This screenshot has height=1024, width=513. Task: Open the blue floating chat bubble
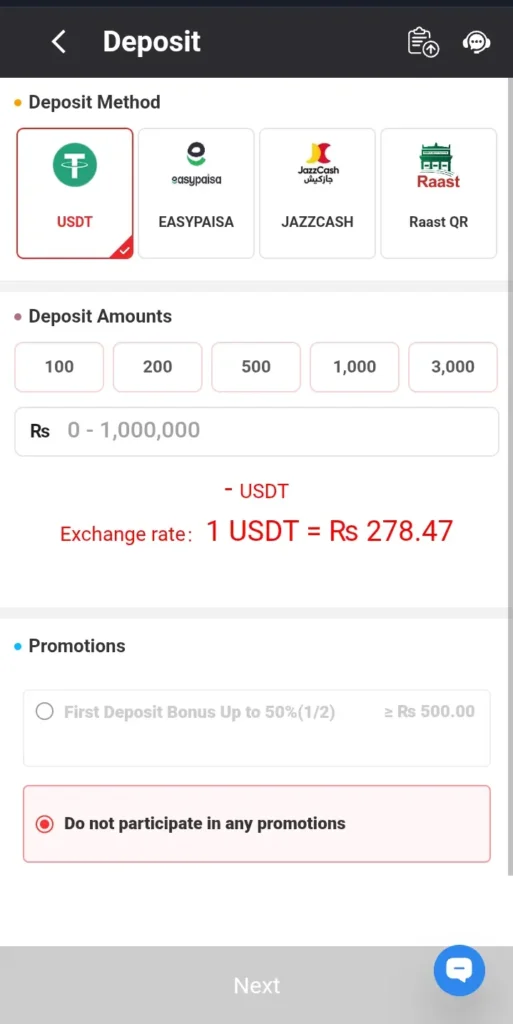(x=459, y=970)
